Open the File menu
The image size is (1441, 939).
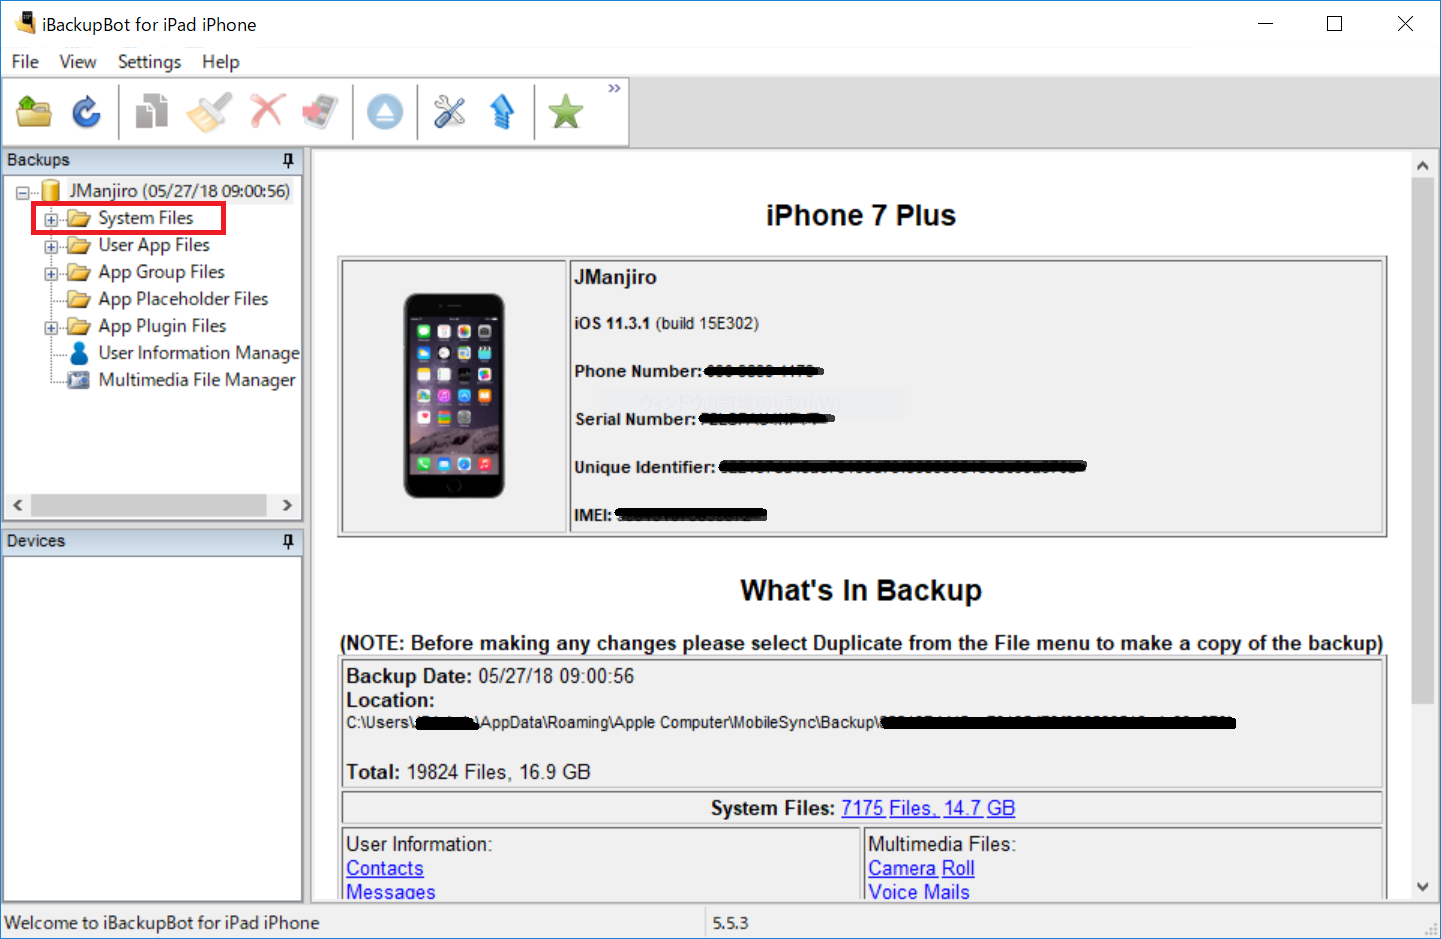[x=25, y=62]
